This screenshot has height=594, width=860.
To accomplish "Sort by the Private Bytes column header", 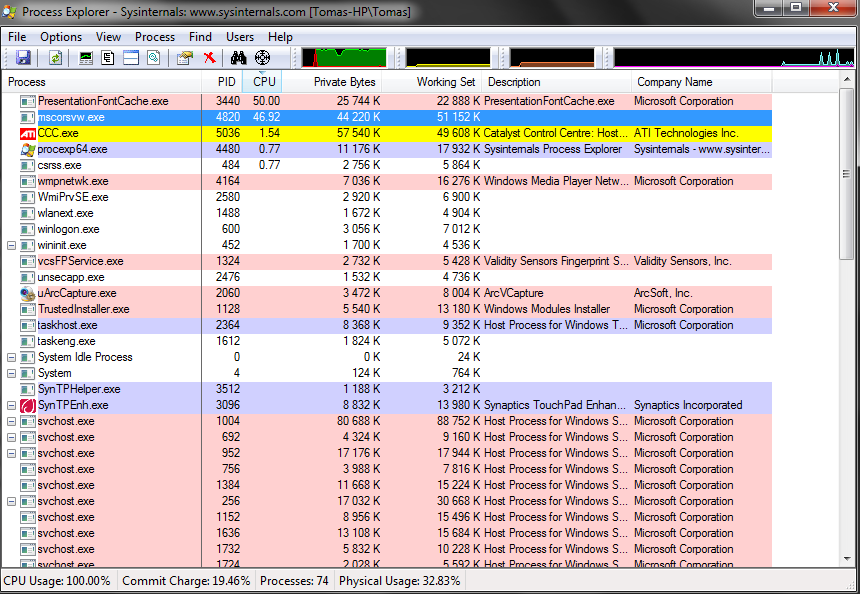I will [x=332, y=82].
